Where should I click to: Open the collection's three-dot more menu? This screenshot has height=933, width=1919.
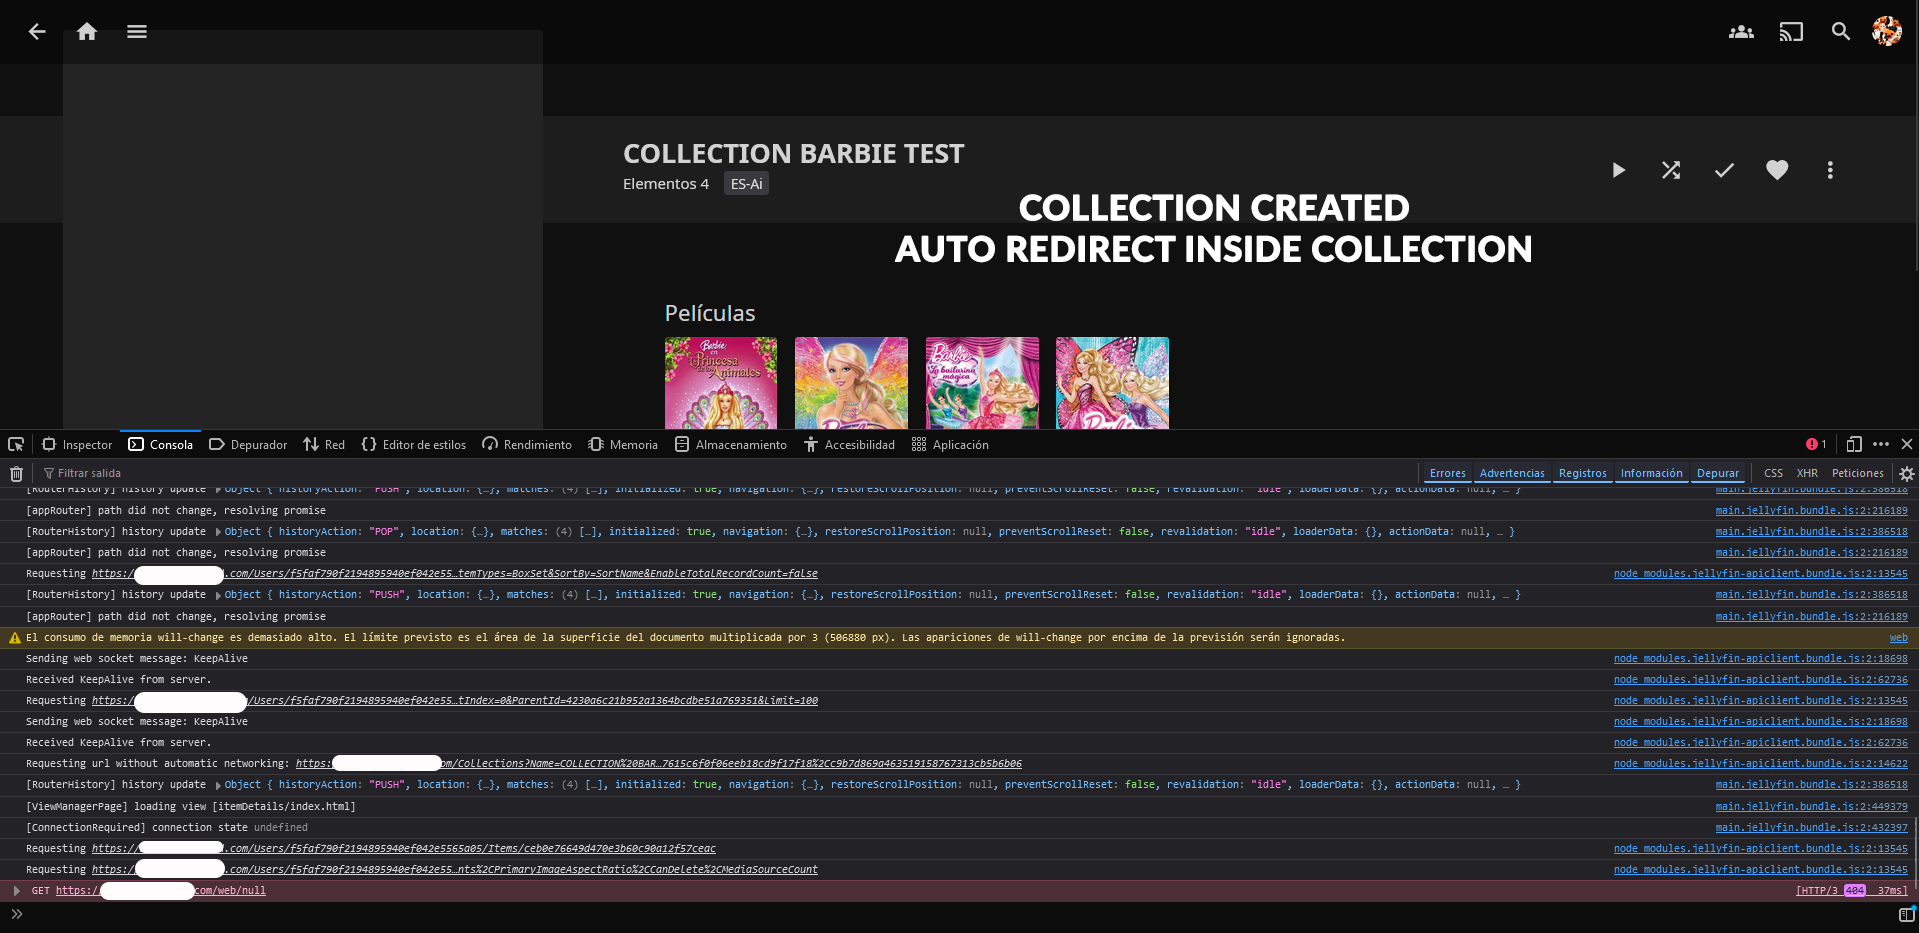[1830, 170]
